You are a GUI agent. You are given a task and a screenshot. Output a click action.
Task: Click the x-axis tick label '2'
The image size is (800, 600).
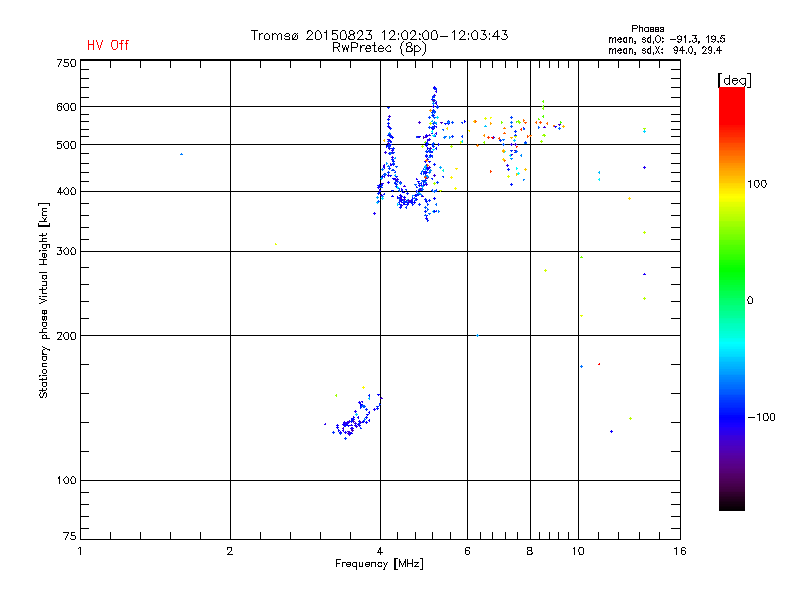[230, 551]
